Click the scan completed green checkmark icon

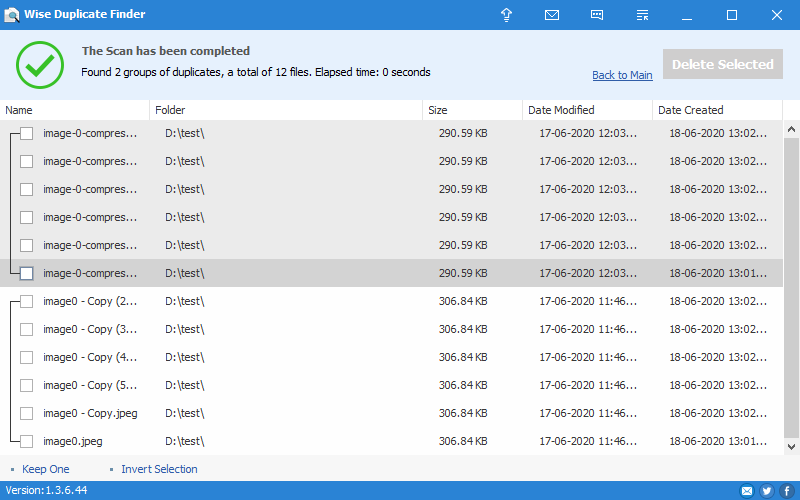pos(40,65)
